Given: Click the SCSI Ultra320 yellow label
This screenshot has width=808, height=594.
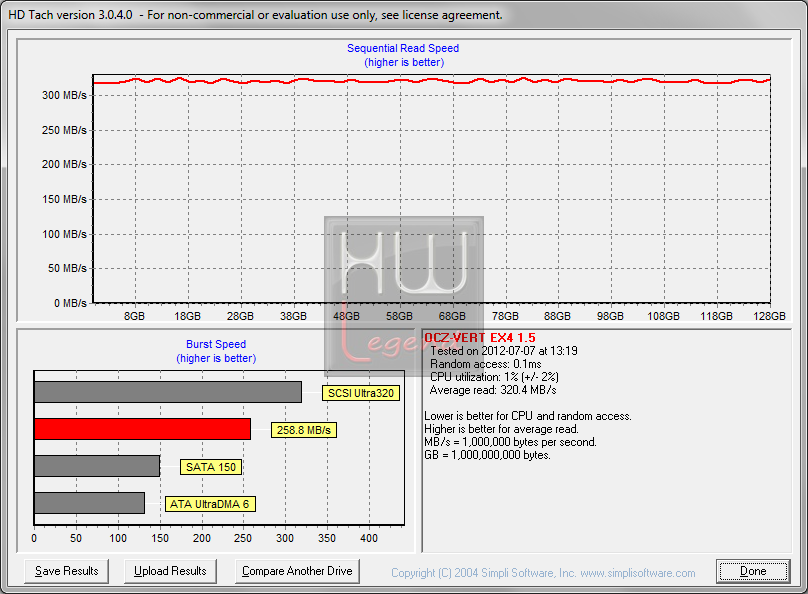Looking at the screenshot, I should click(x=361, y=393).
